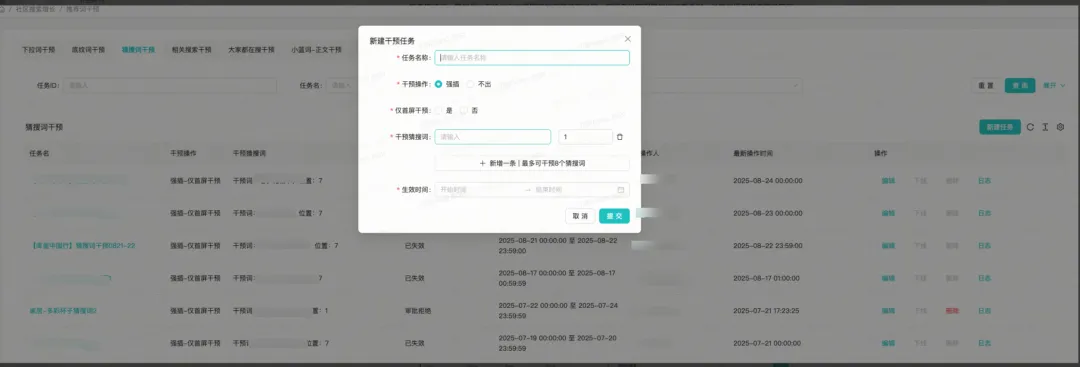Click the 提交 button in dialog

[614, 216]
